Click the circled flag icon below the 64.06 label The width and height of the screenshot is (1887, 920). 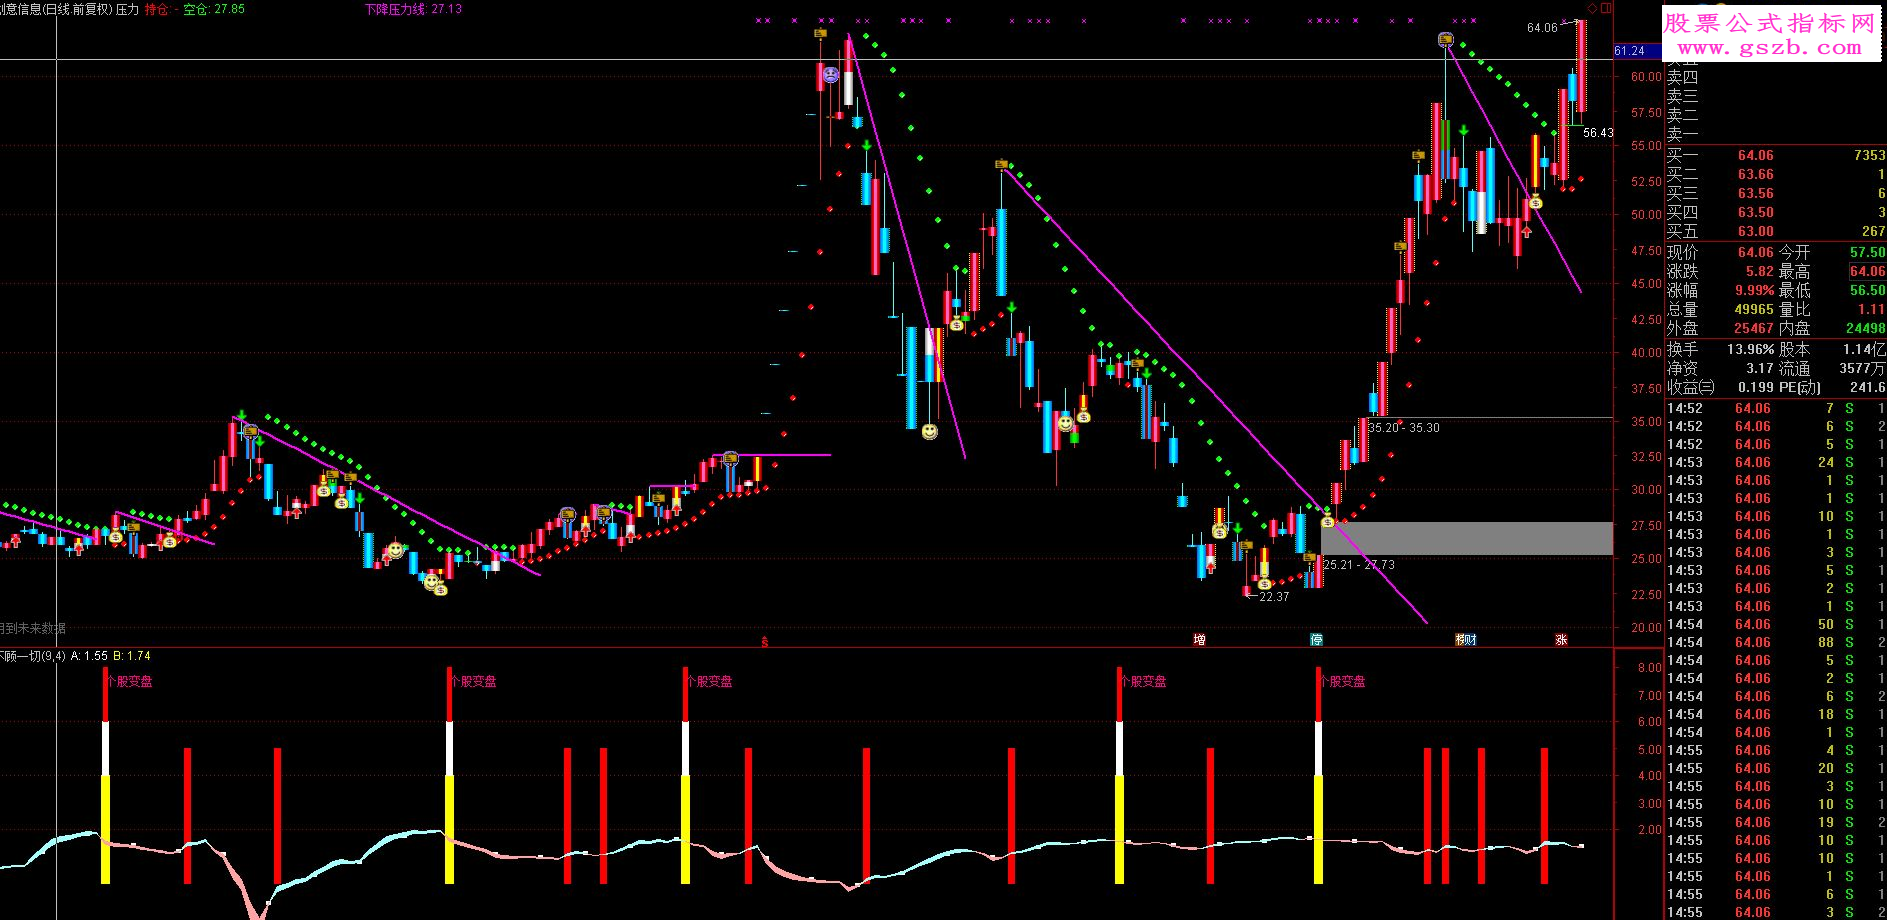tap(1445, 40)
